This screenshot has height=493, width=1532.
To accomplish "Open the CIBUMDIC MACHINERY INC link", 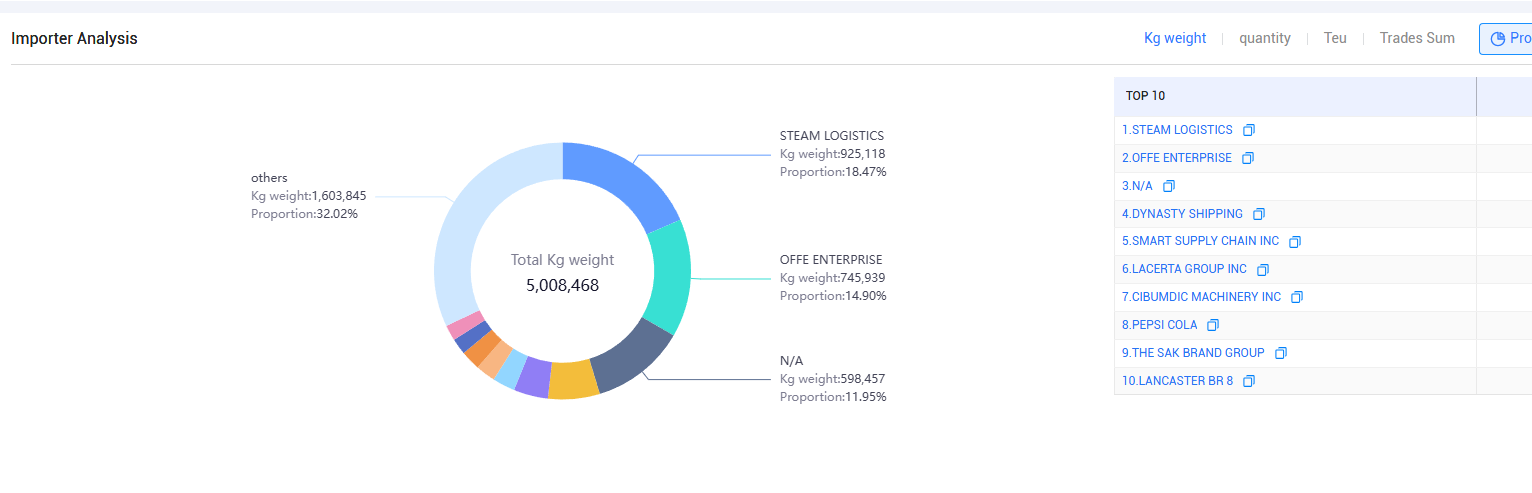I will coord(1201,297).
